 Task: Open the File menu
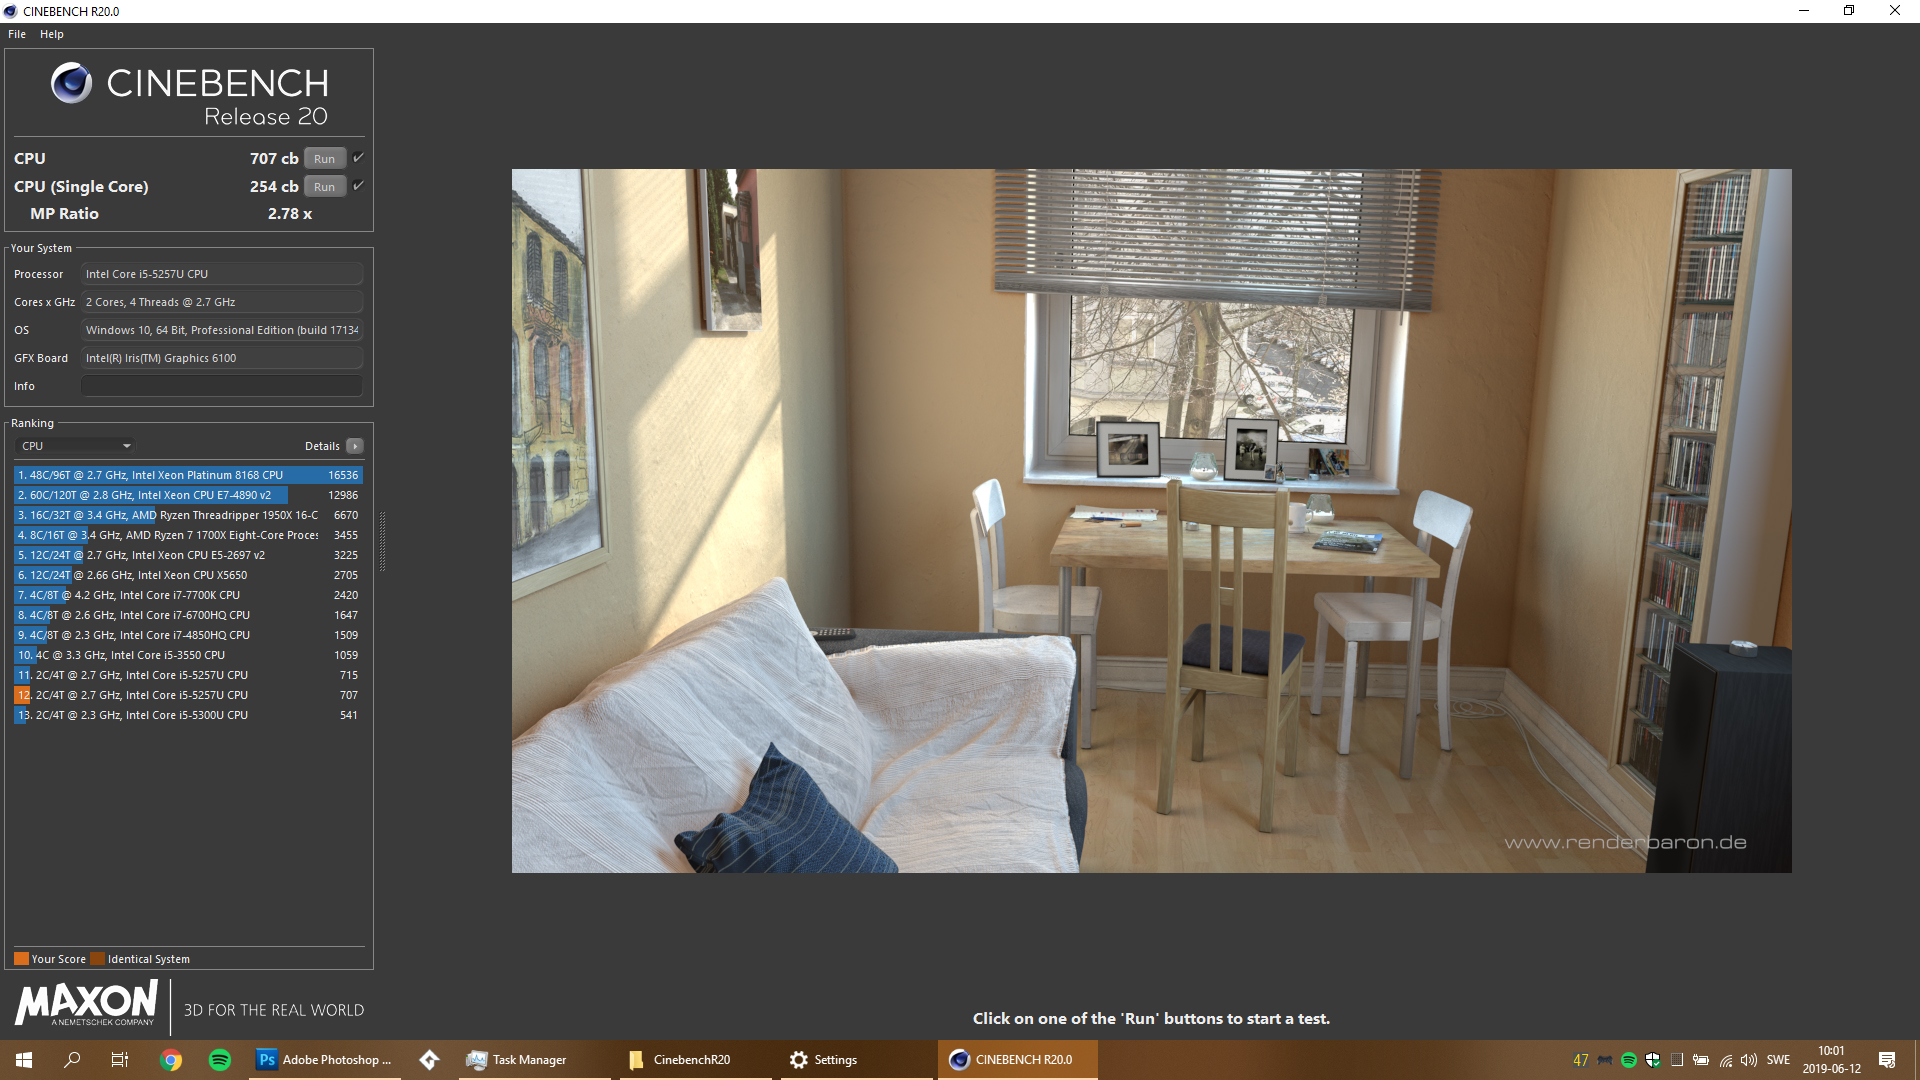tap(17, 34)
